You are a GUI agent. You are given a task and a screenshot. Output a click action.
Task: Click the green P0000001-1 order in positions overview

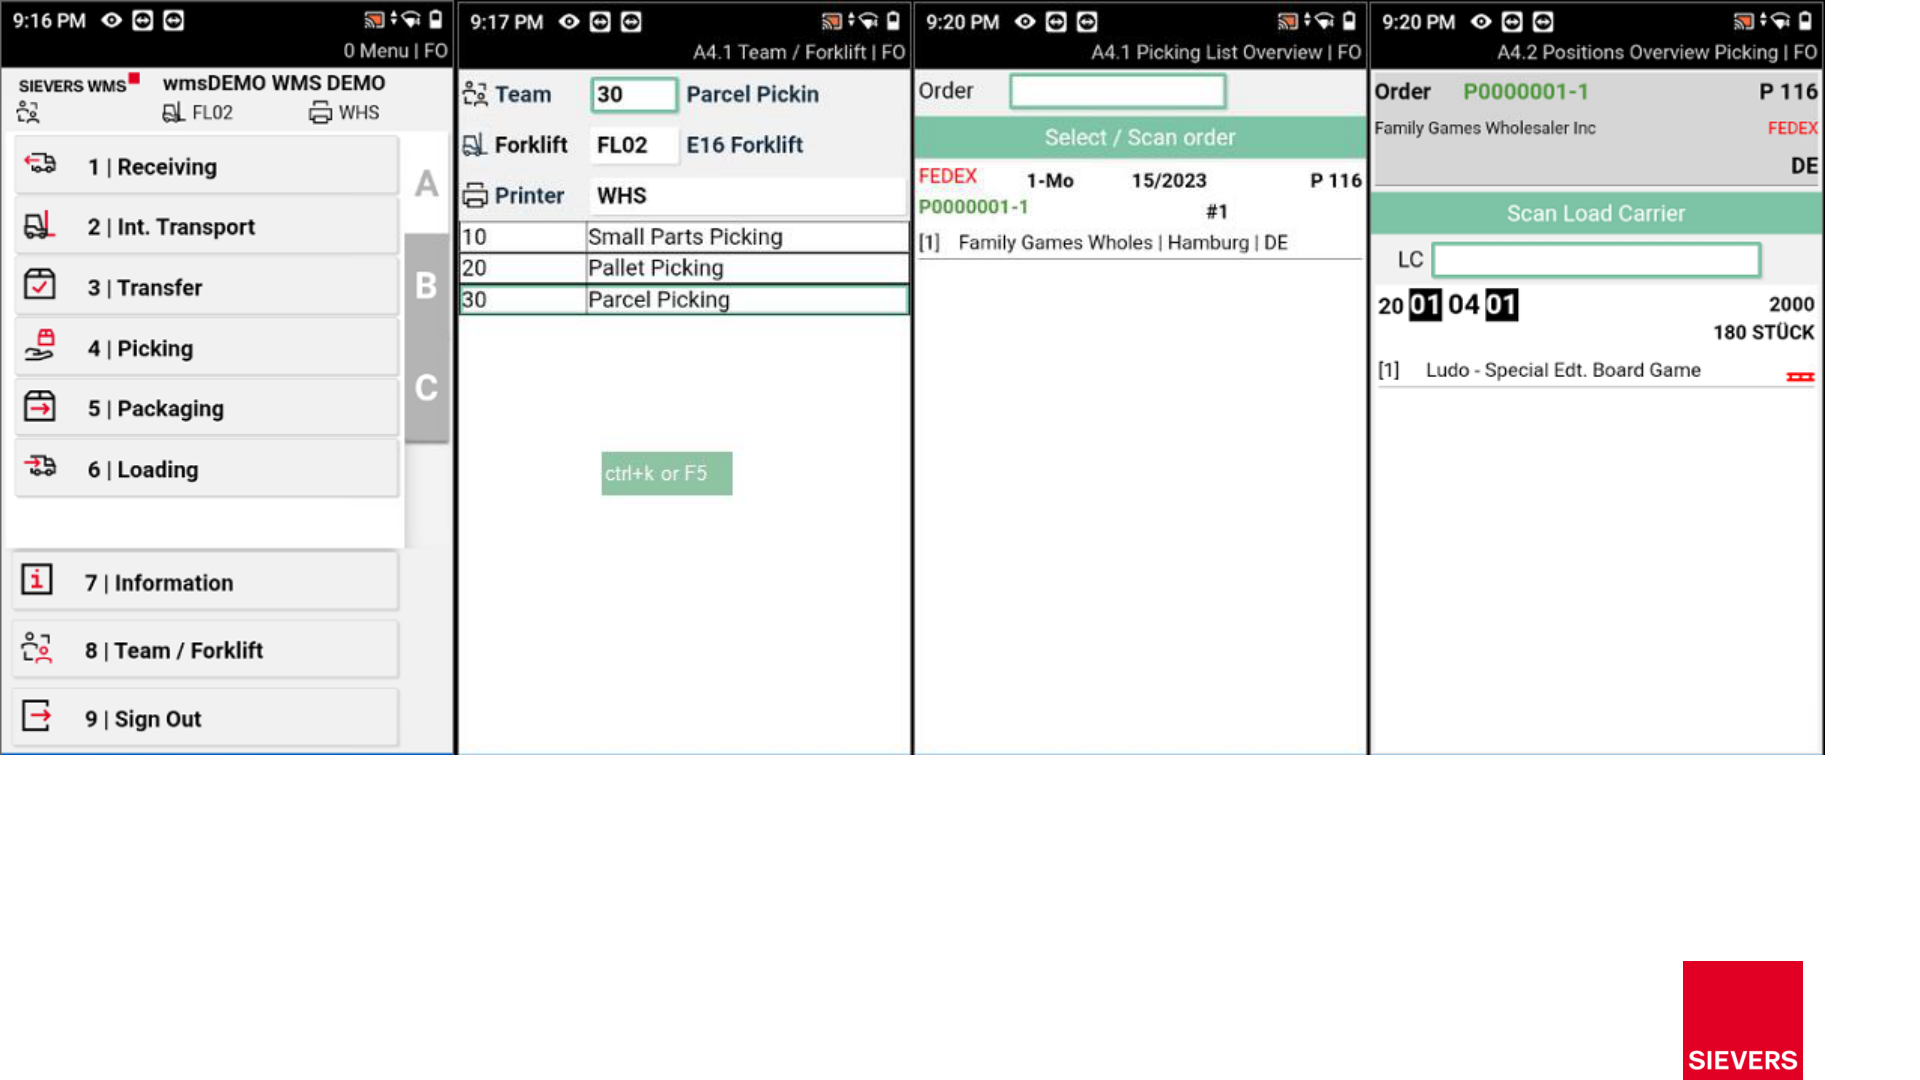click(x=1526, y=92)
